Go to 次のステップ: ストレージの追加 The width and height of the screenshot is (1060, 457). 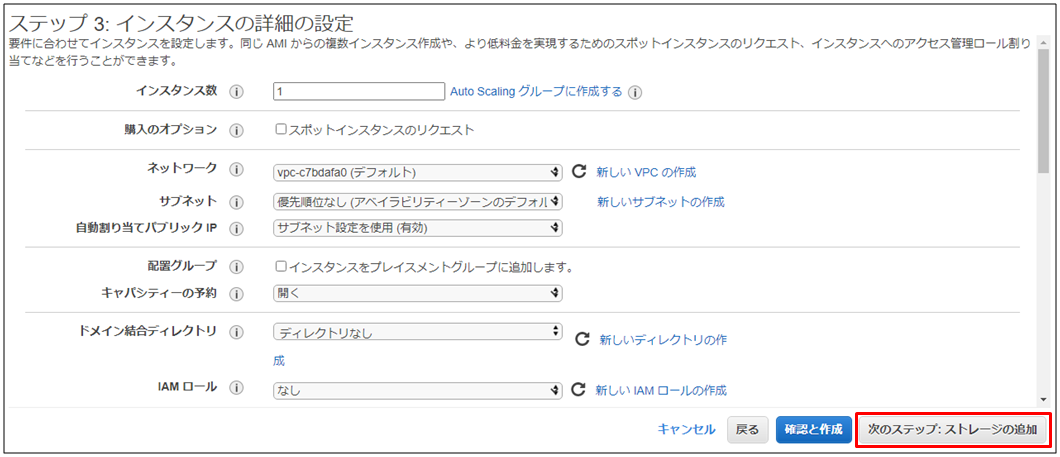coord(952,429)
